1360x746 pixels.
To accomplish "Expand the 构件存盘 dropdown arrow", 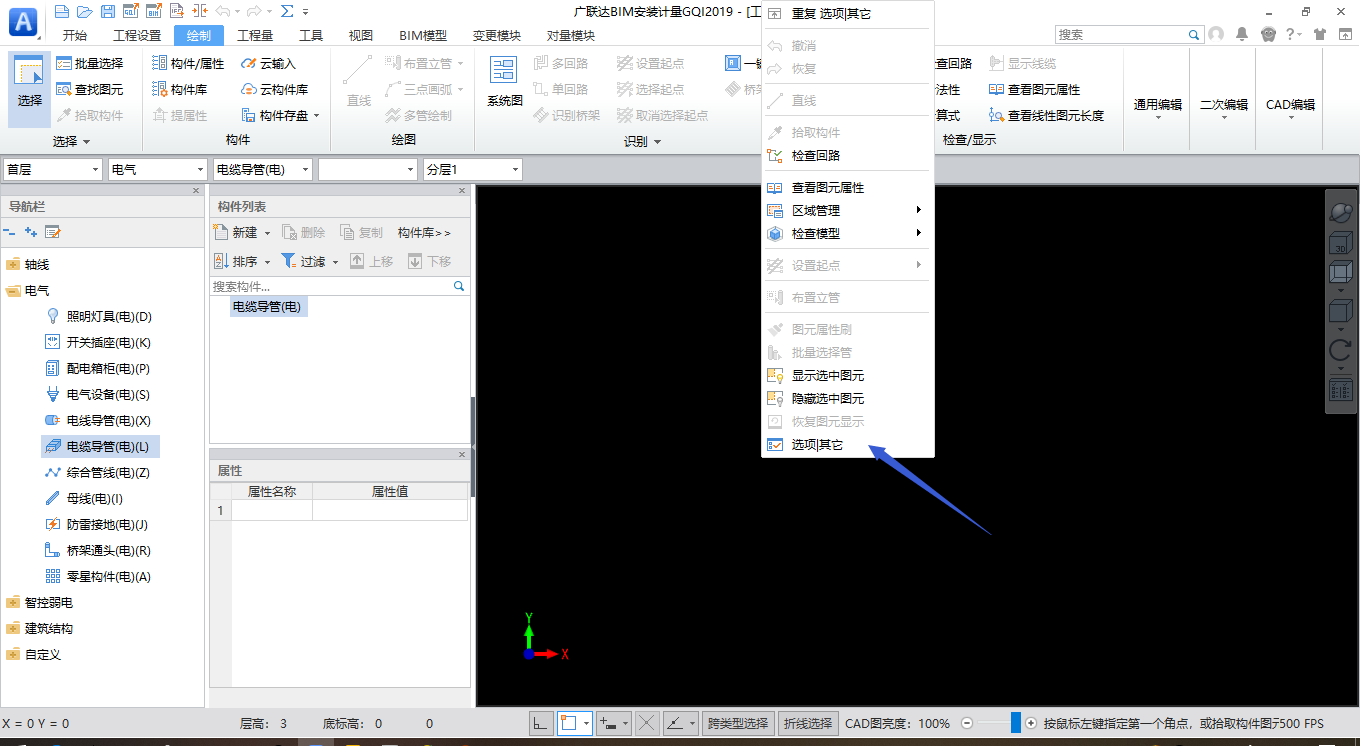I will [x=316, y=116].
